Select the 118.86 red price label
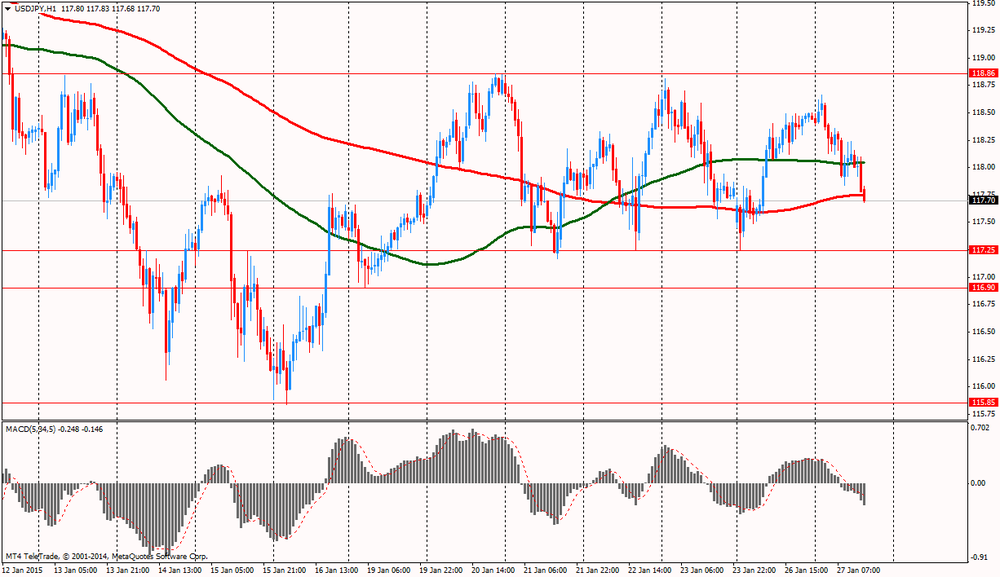This screenshot has height=577, width=1000. pos(983,73)
